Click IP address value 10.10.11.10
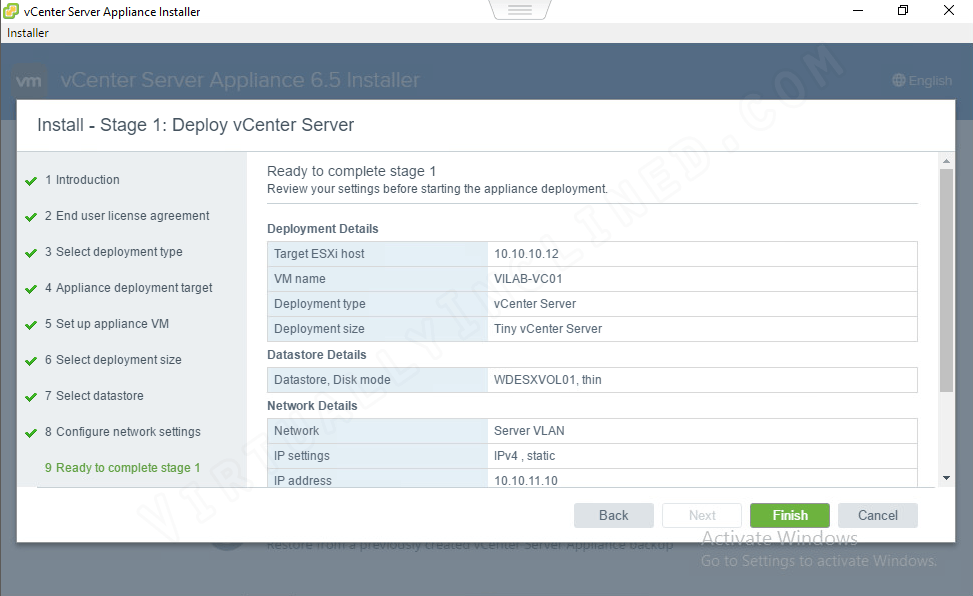 pyautogui.click(x=526, y=481)
